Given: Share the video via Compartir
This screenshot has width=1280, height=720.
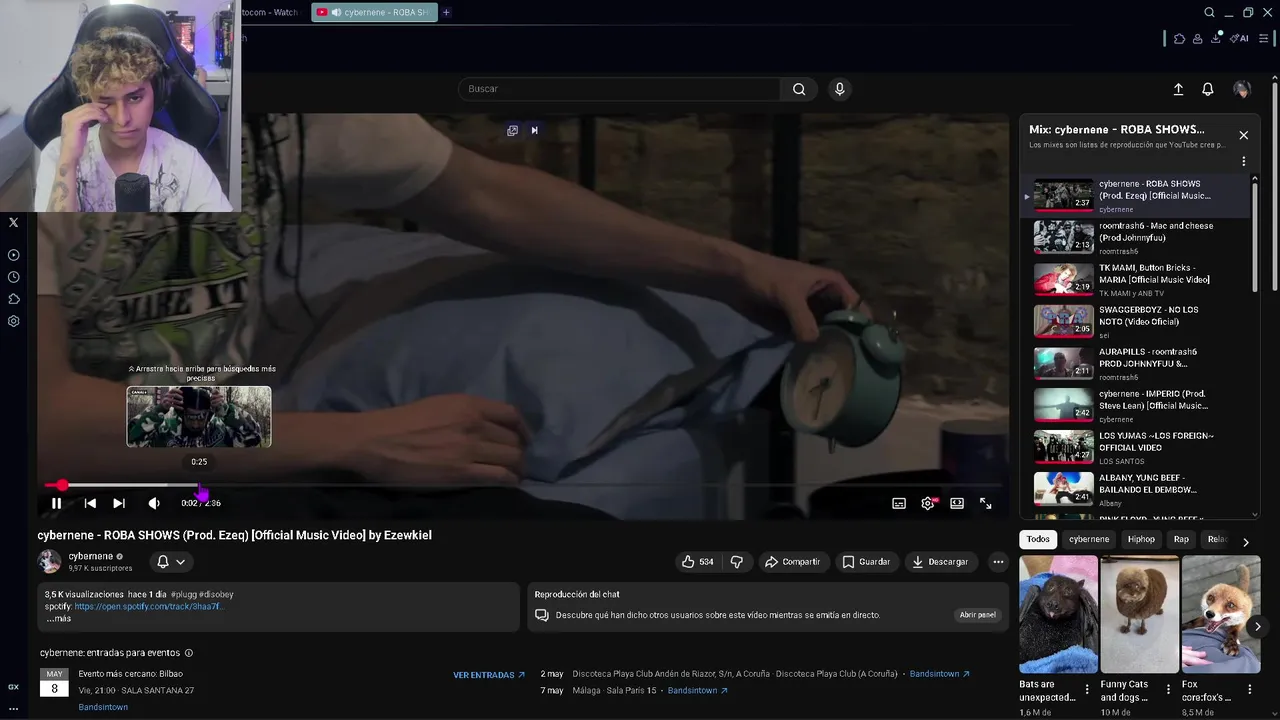Looking at the screenshot, I should tap(792, 562).
